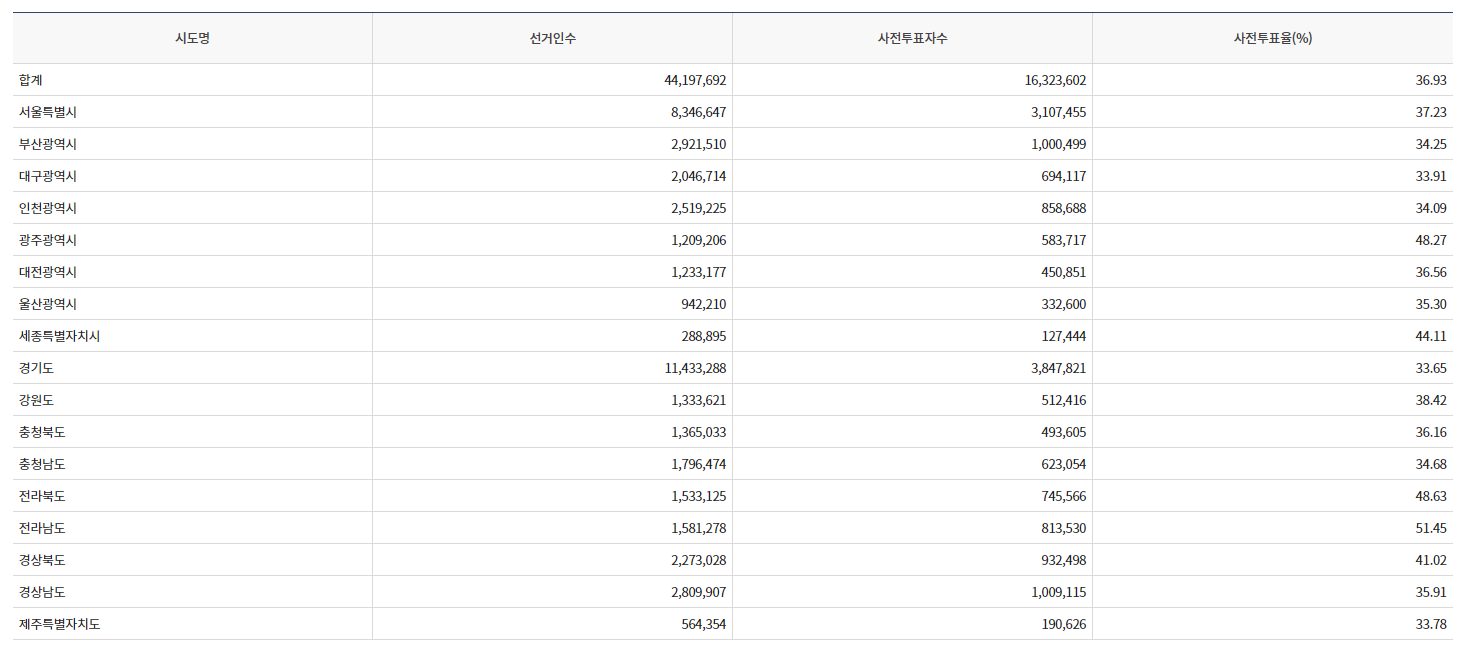The height and width of the screenshot is (655, 1472).
Task: Click Gangwon voters value 1,333,621
Action: [699, 400]
